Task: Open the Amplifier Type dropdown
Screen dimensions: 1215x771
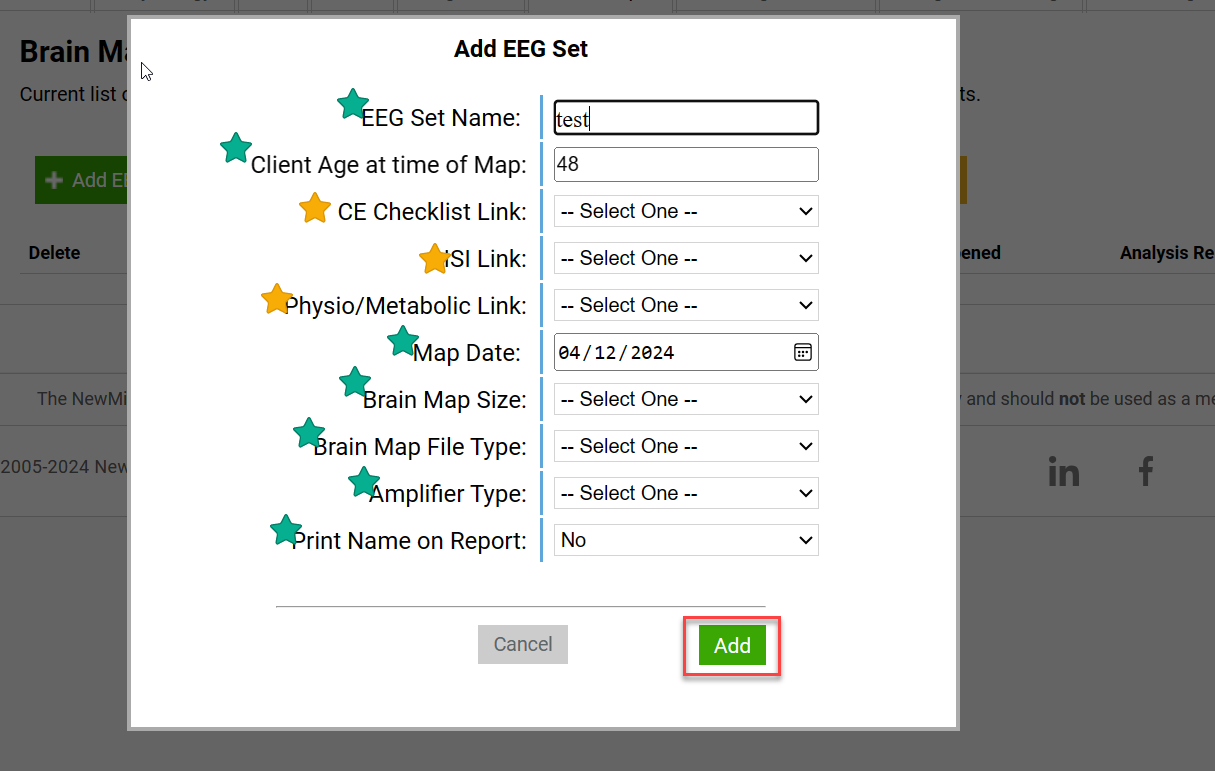Action: pyautogui.click(x=686, y=493)
